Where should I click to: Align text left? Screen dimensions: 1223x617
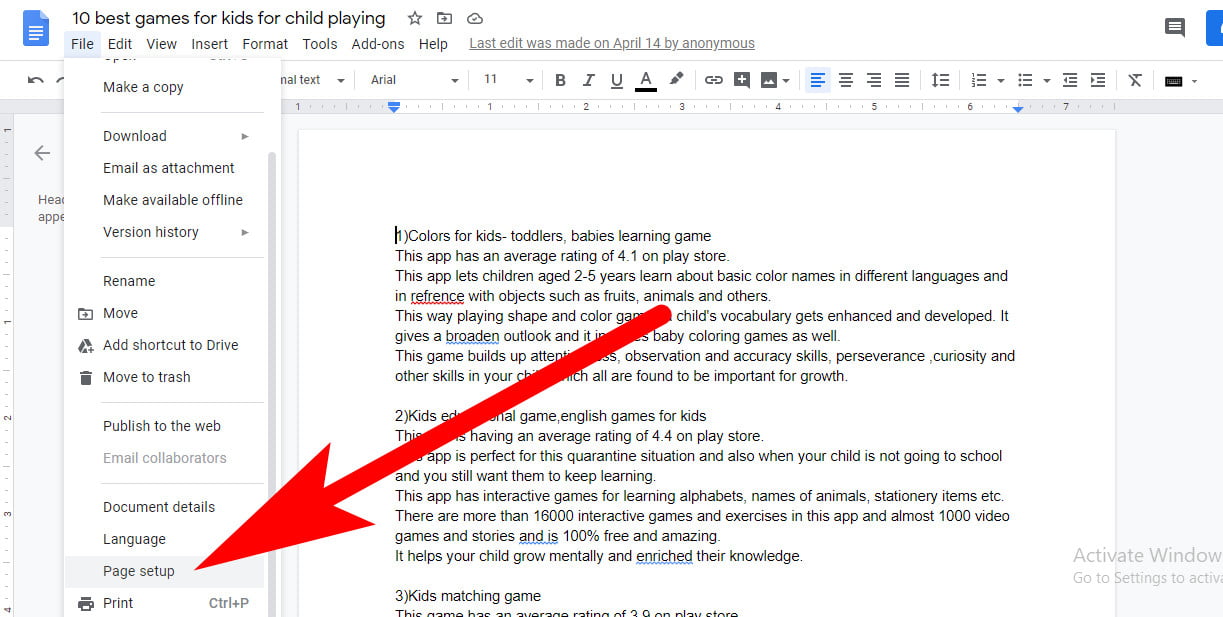tap(818, 80)
